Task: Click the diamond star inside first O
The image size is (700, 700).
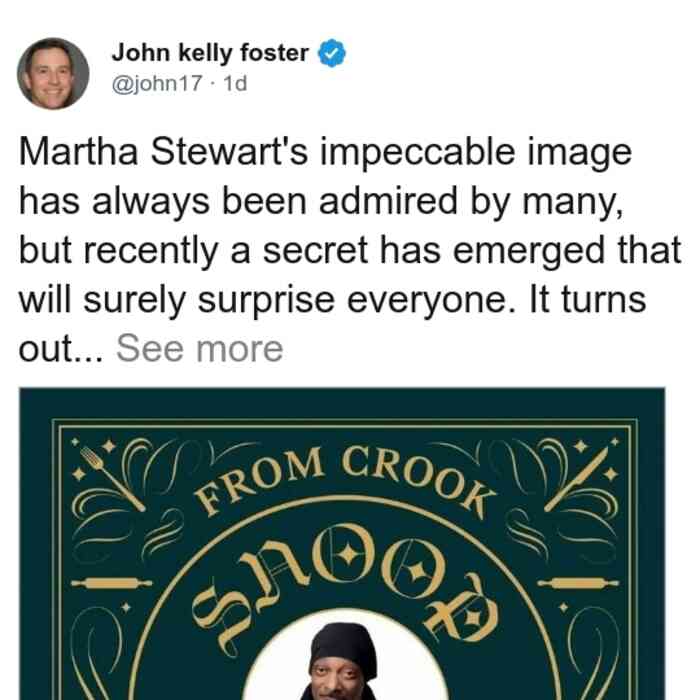Action: [349, 554]
